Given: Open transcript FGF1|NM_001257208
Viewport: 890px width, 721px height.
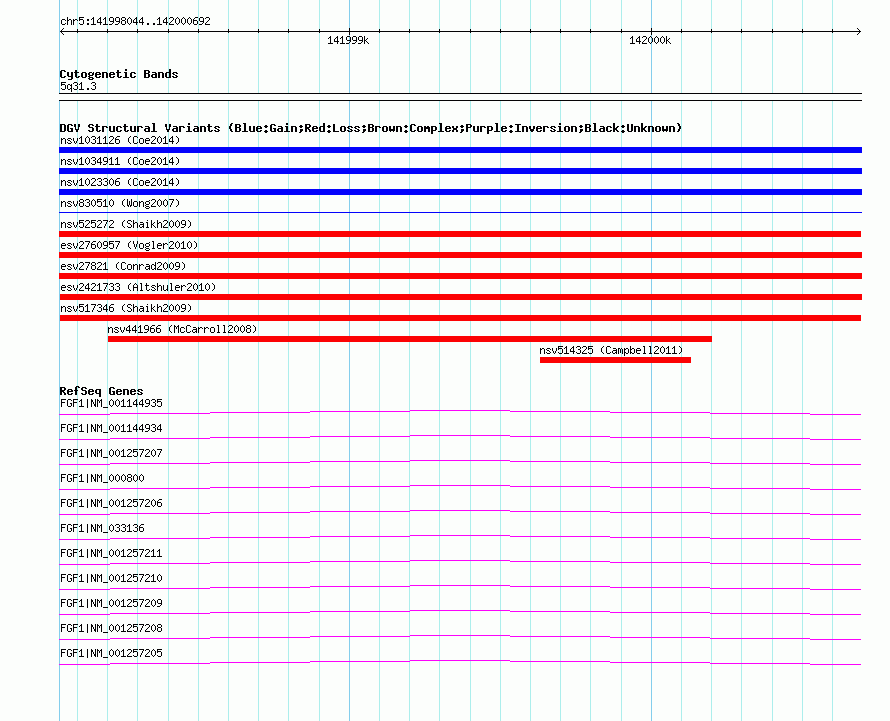Looking at the screenshot, I should (x=111, y=628).
